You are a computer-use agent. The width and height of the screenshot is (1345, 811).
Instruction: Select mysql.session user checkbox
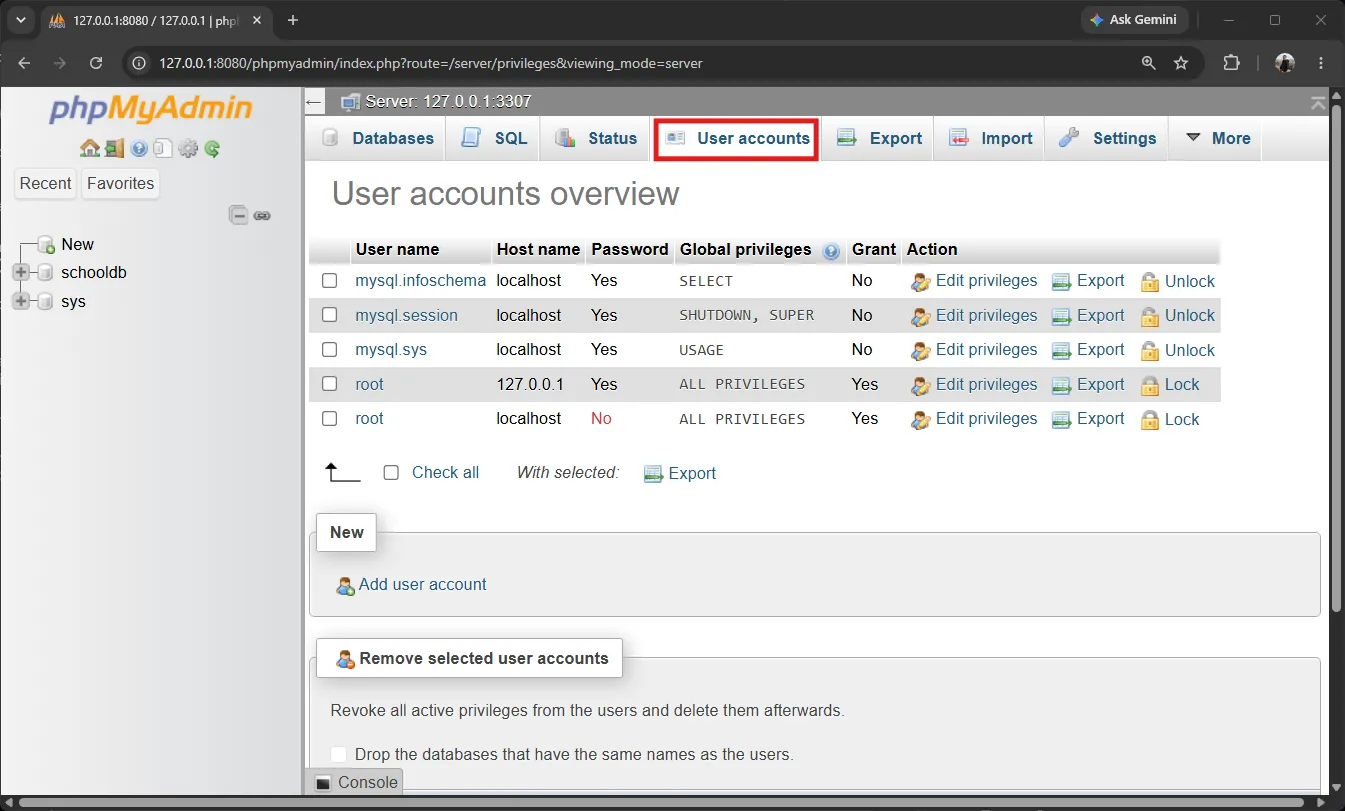click(x=329, y=315)
